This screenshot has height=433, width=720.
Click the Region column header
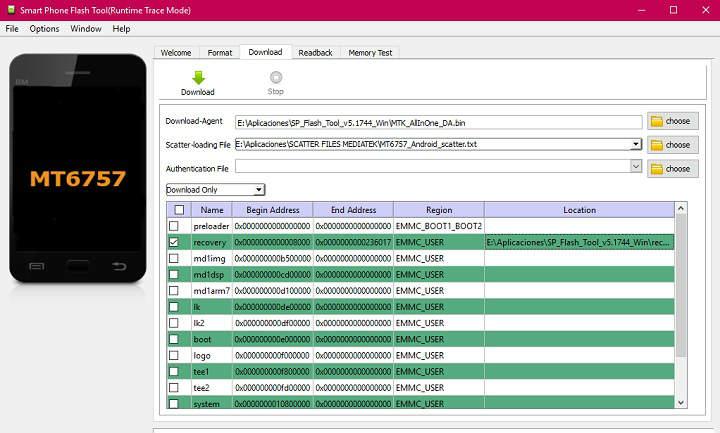[439, 210]
